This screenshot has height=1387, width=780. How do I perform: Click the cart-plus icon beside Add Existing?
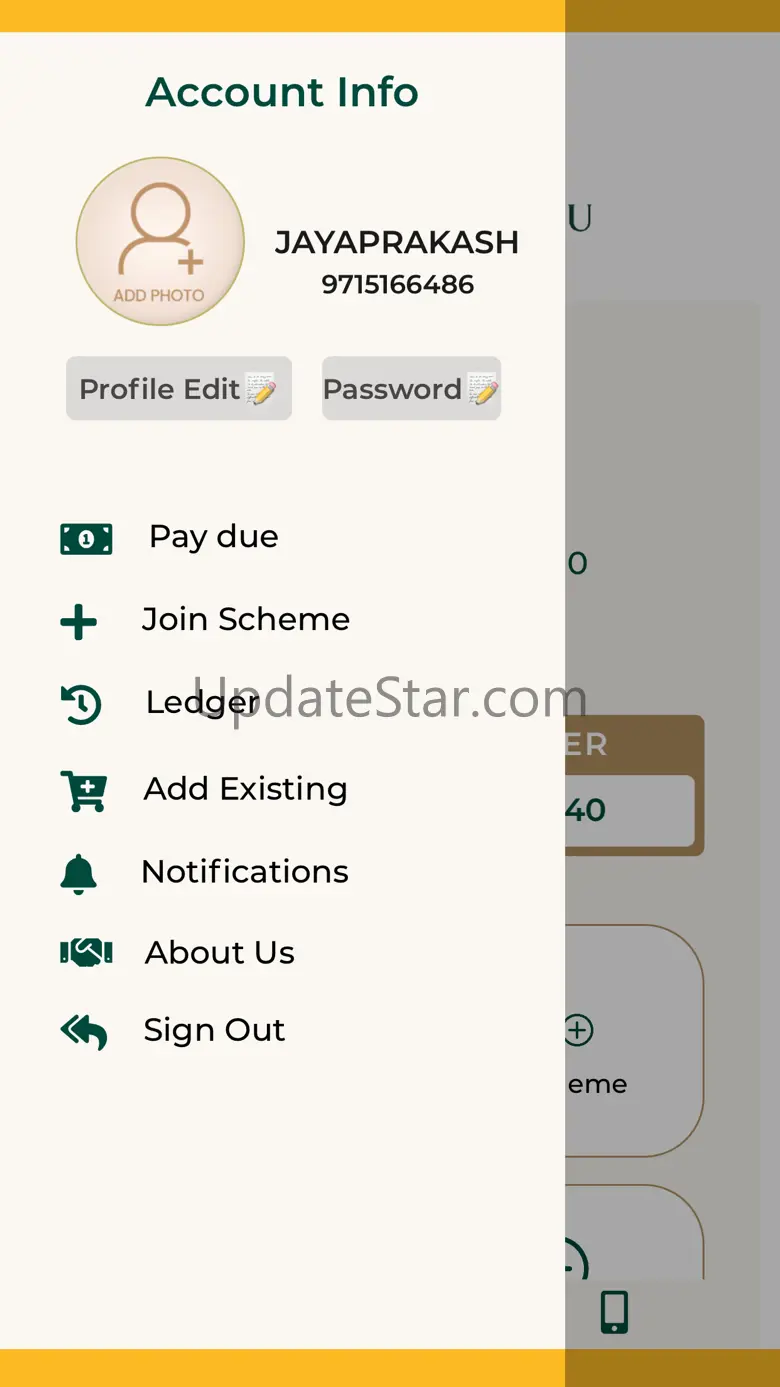pyautogui.click(x=84, y=790)
